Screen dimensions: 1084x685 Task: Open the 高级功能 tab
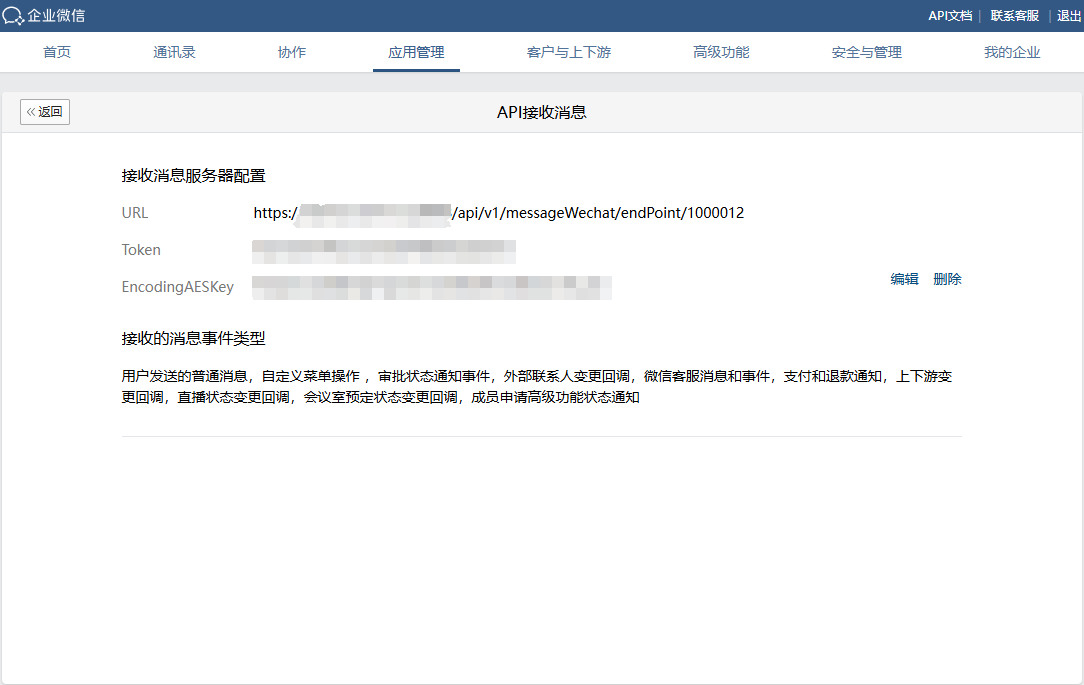720,52
